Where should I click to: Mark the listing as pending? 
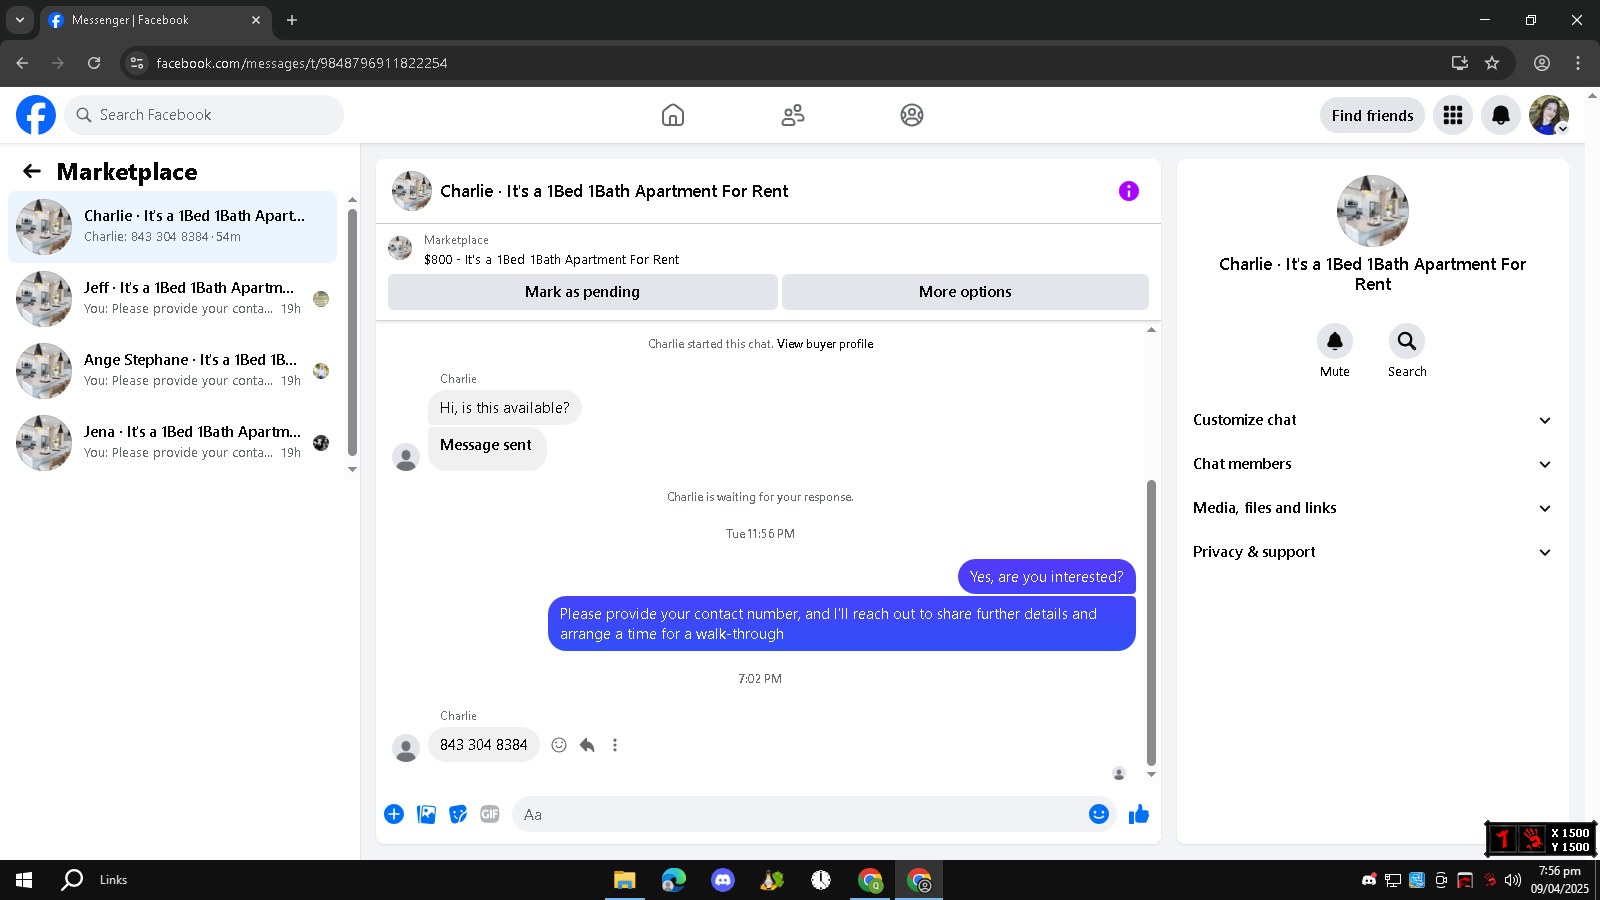click(x=582, y=292)
